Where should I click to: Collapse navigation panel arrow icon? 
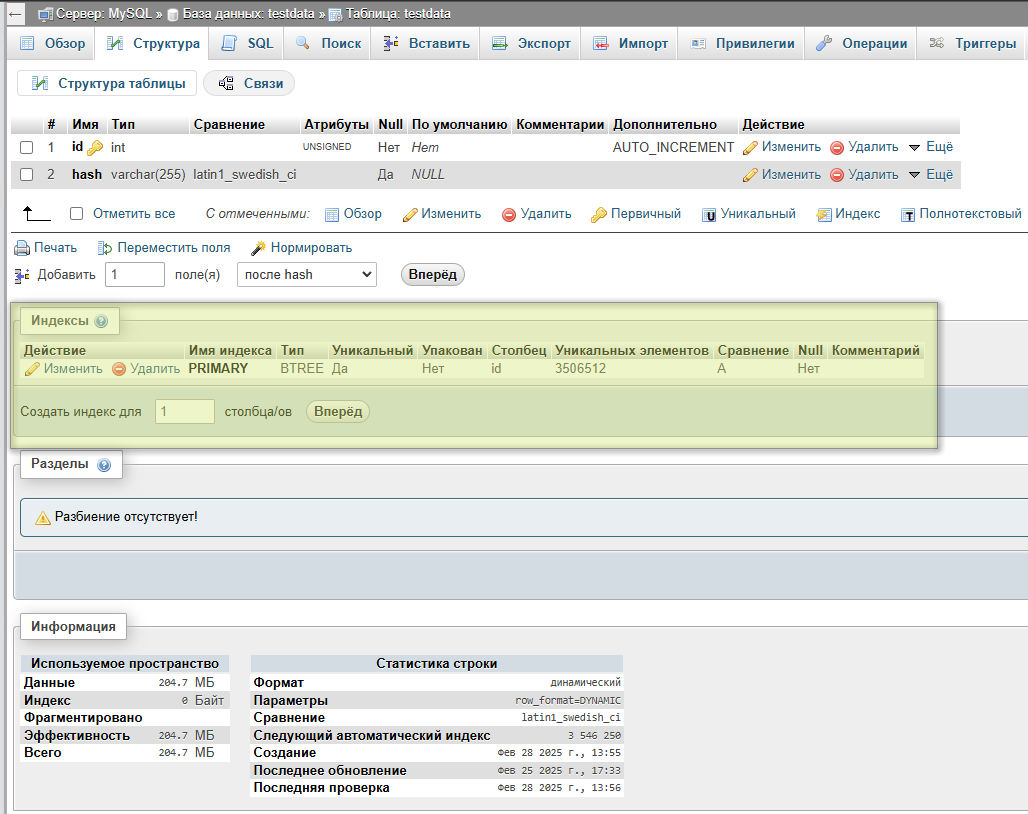[14, 14]
